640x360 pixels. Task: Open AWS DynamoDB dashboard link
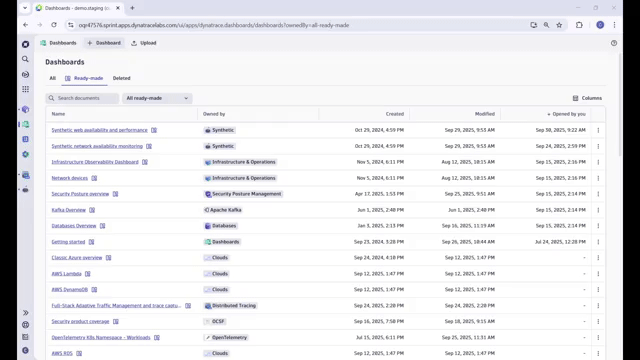(x=70, y=289)
